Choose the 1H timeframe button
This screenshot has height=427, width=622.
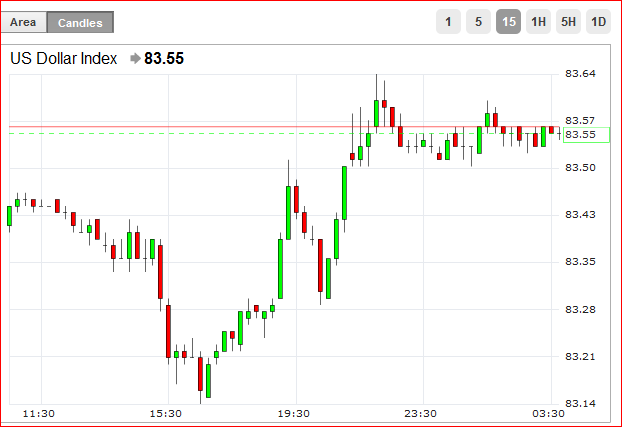(538, 21)
